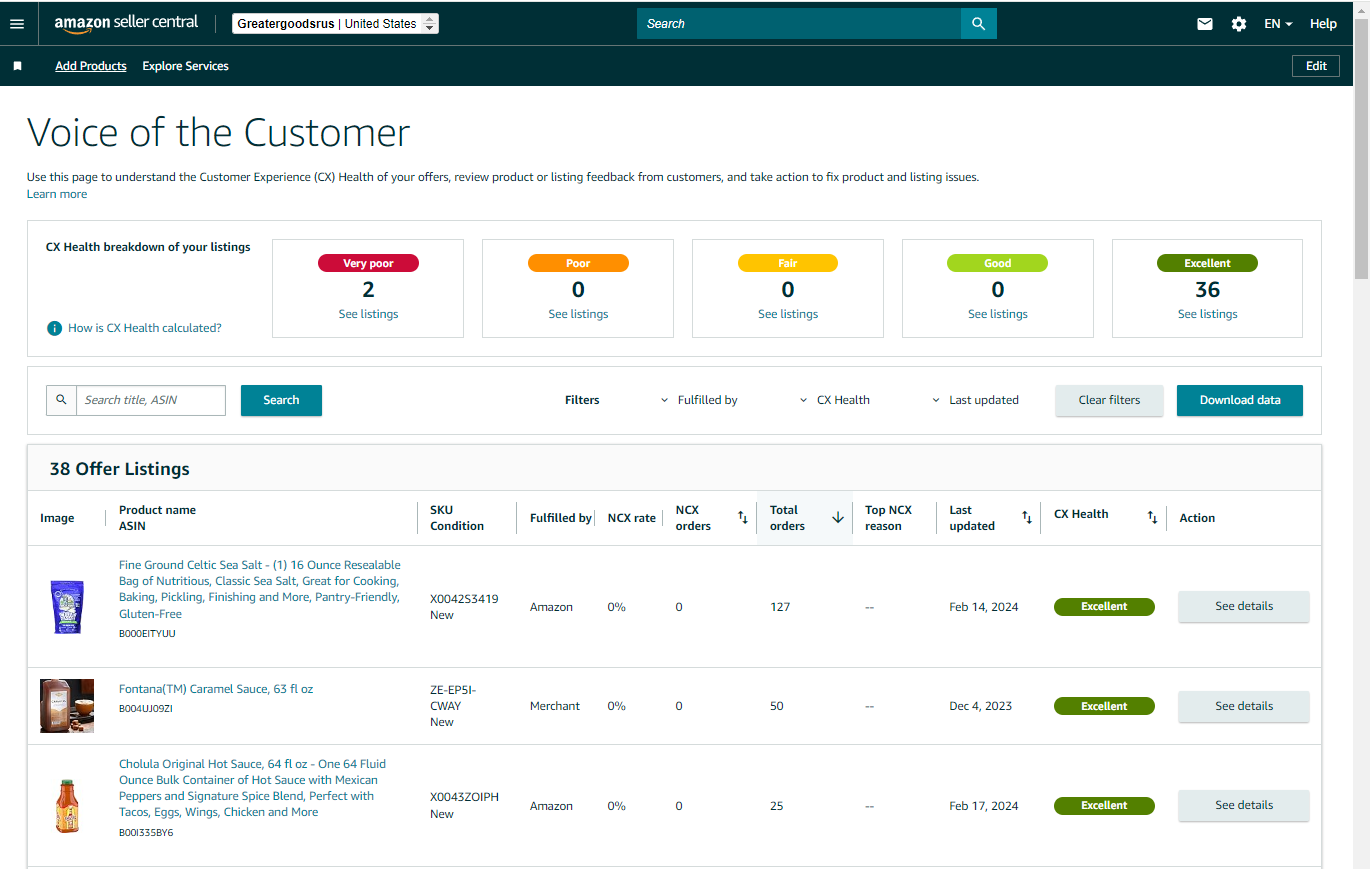Image resolution: width=1370 pixels, height=869 pixels.
Task: Click the Excellent badge in the Celtic Sea Salt row
Action: coord(1104,607)
